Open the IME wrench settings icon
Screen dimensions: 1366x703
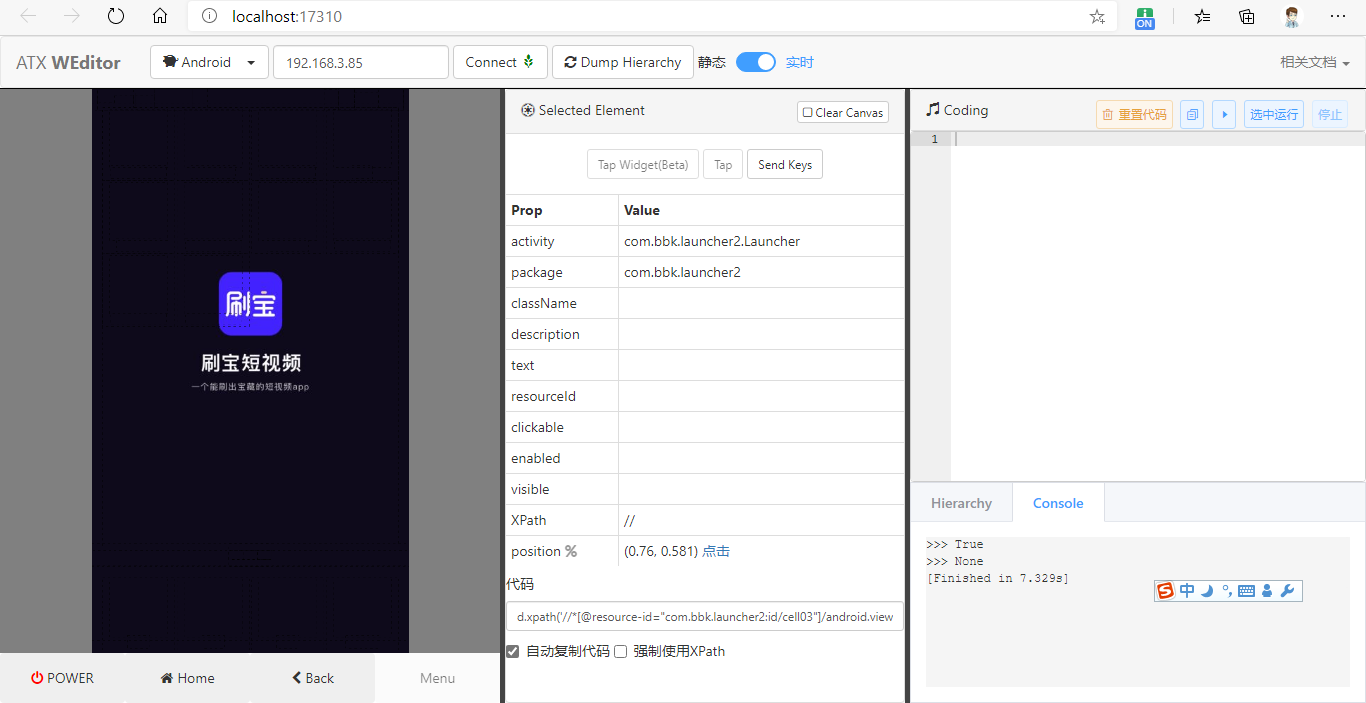click(1287, 591)
